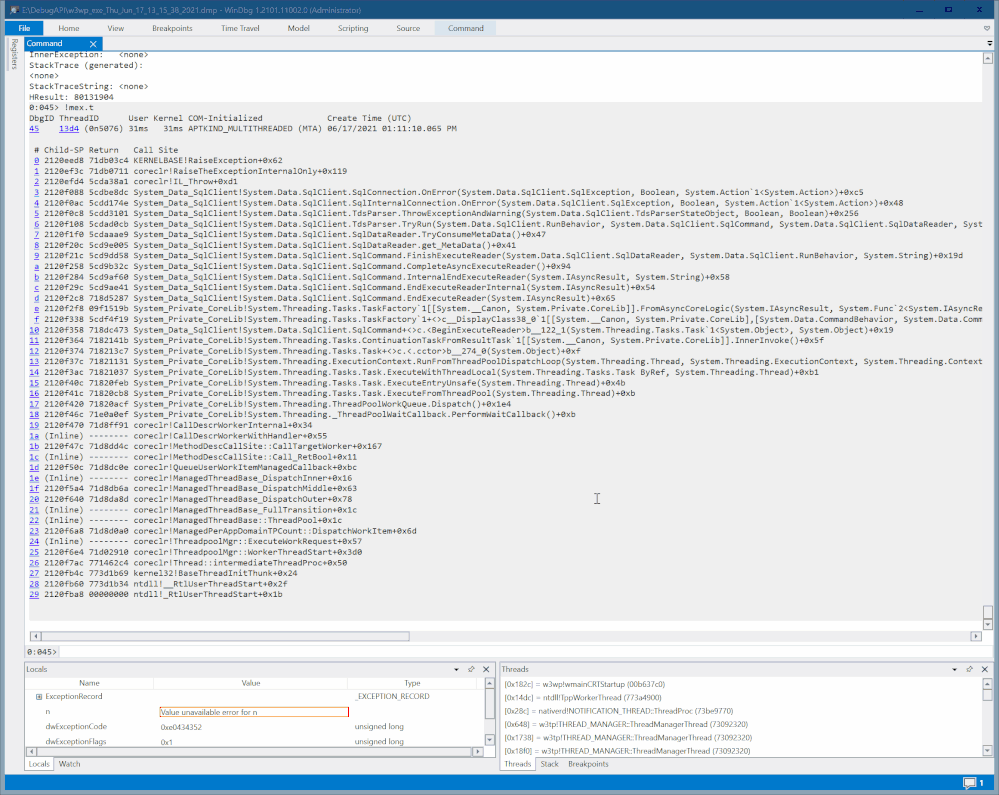999x795 pixels.
Task: Select thread 0x14dc TppWorkerThread
Action: tap(582, 698)
